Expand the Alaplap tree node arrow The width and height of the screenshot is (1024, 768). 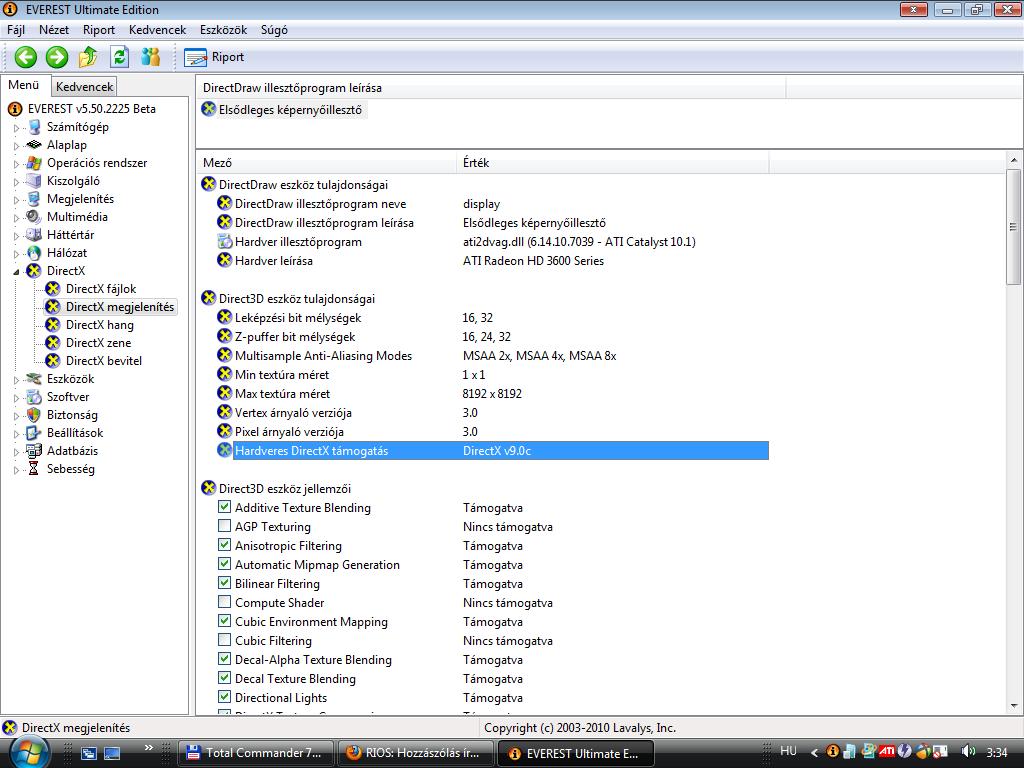tap(16, 146)
